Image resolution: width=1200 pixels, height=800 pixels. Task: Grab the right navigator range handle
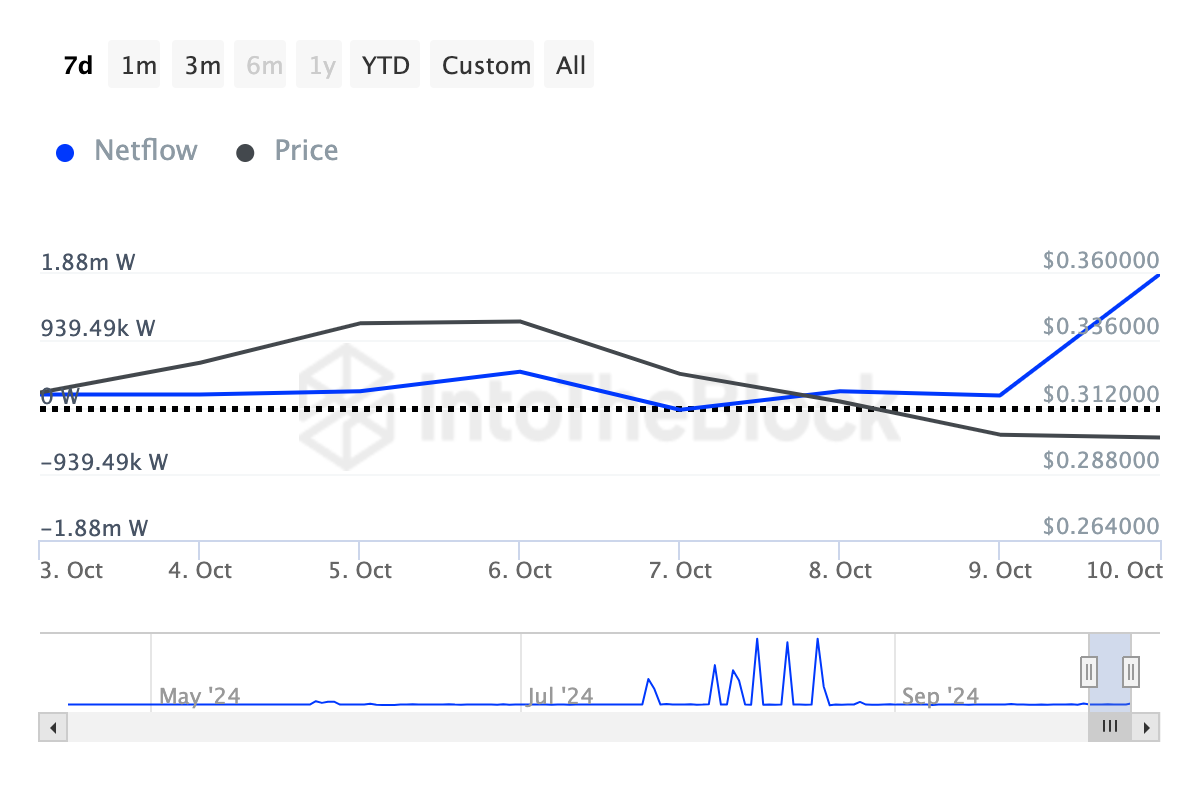click(1131, 670)
